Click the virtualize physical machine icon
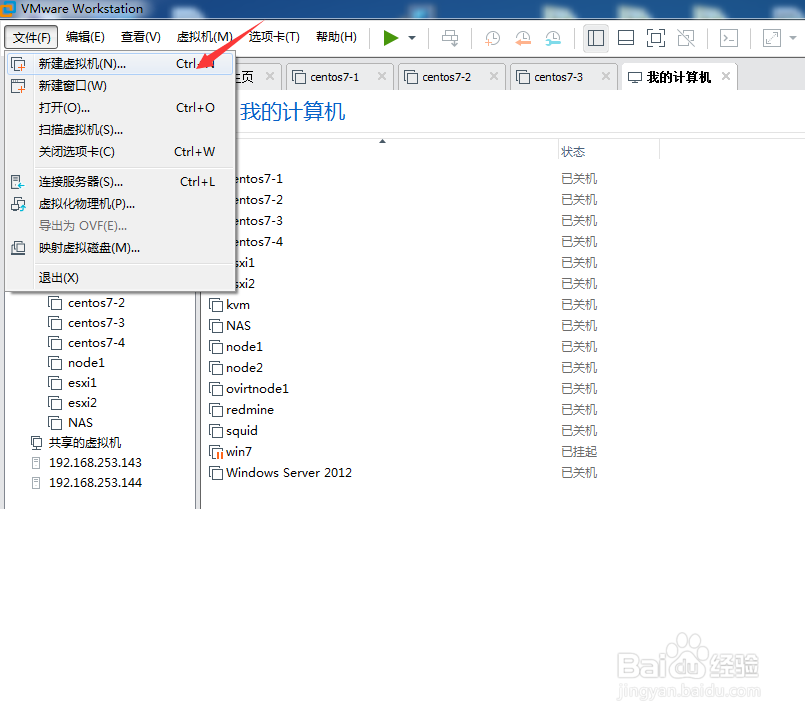This screenshot has height=719, width=805. 18,204
